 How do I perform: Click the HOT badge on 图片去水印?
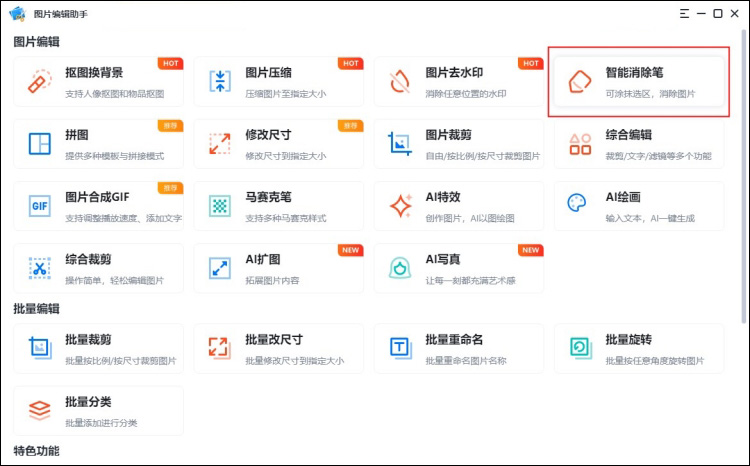530,63
